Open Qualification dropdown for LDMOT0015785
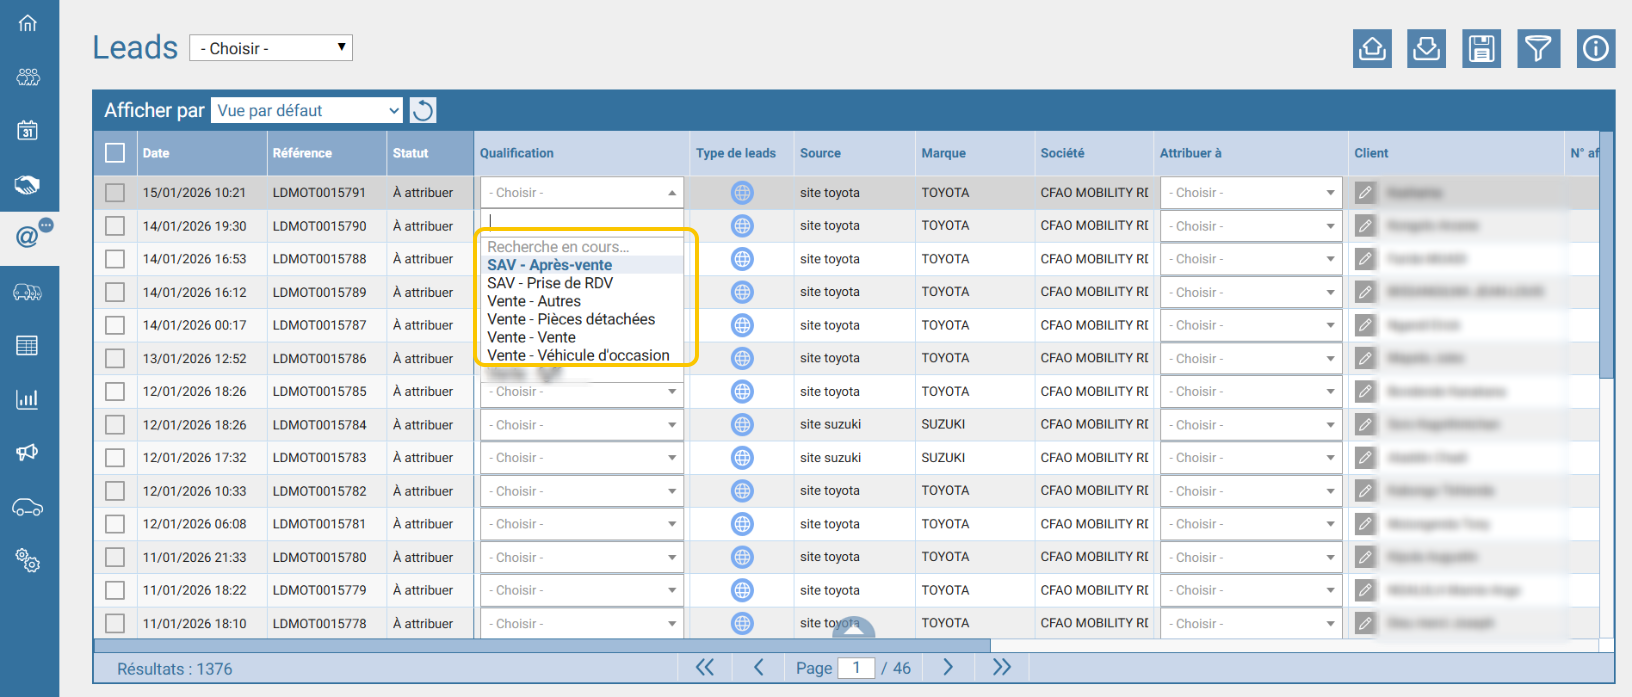The height and width of the screenshot is (697, 1632). tap(582, 392)
